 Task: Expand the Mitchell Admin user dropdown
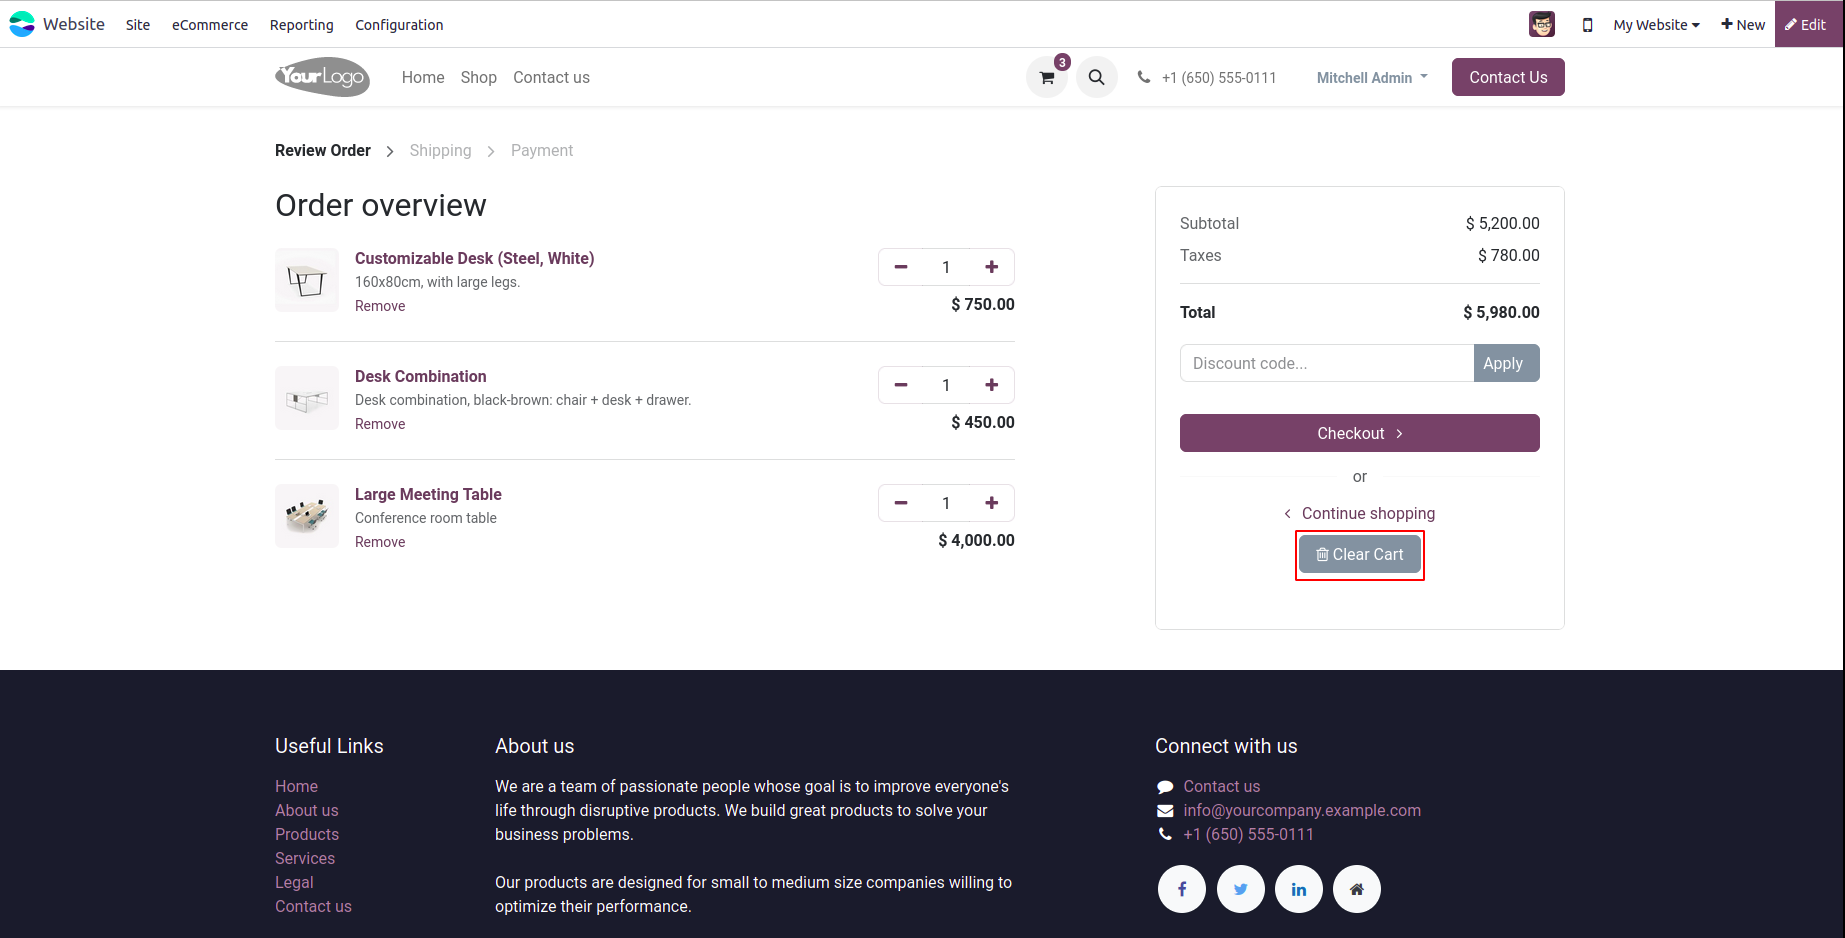[1372, 78]
